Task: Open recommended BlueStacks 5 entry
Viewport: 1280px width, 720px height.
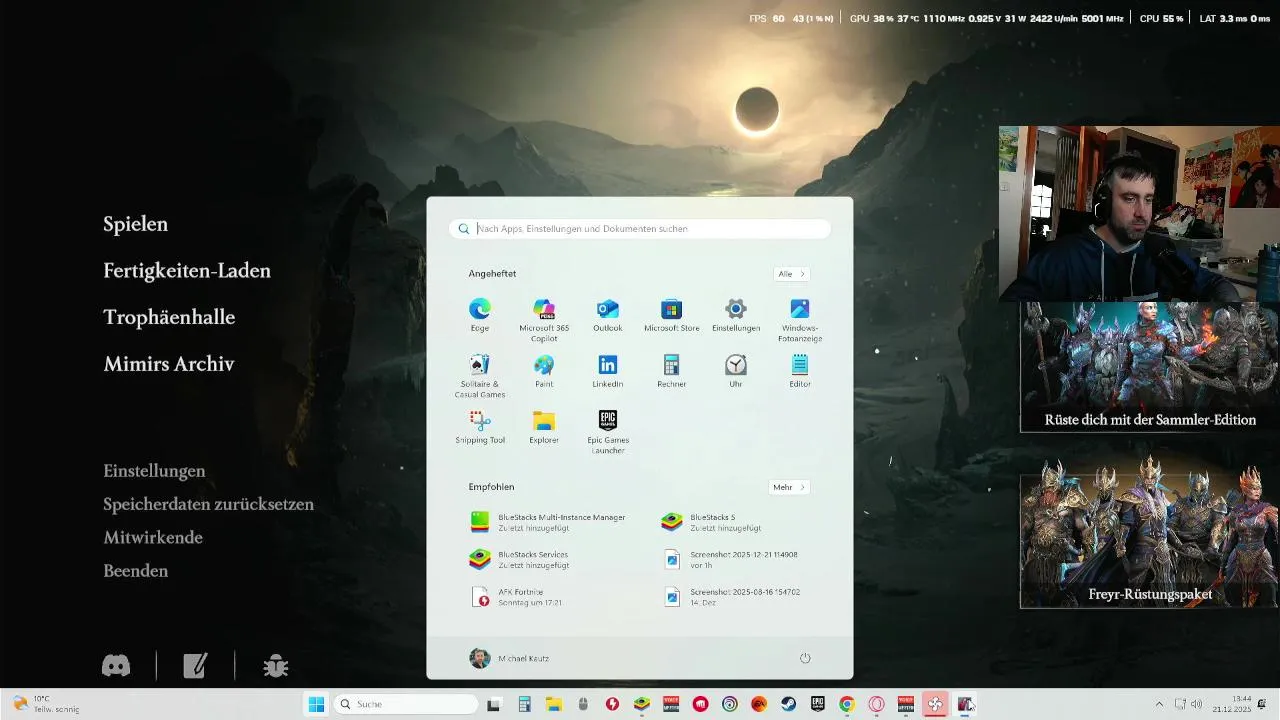Action: [712, 522]
